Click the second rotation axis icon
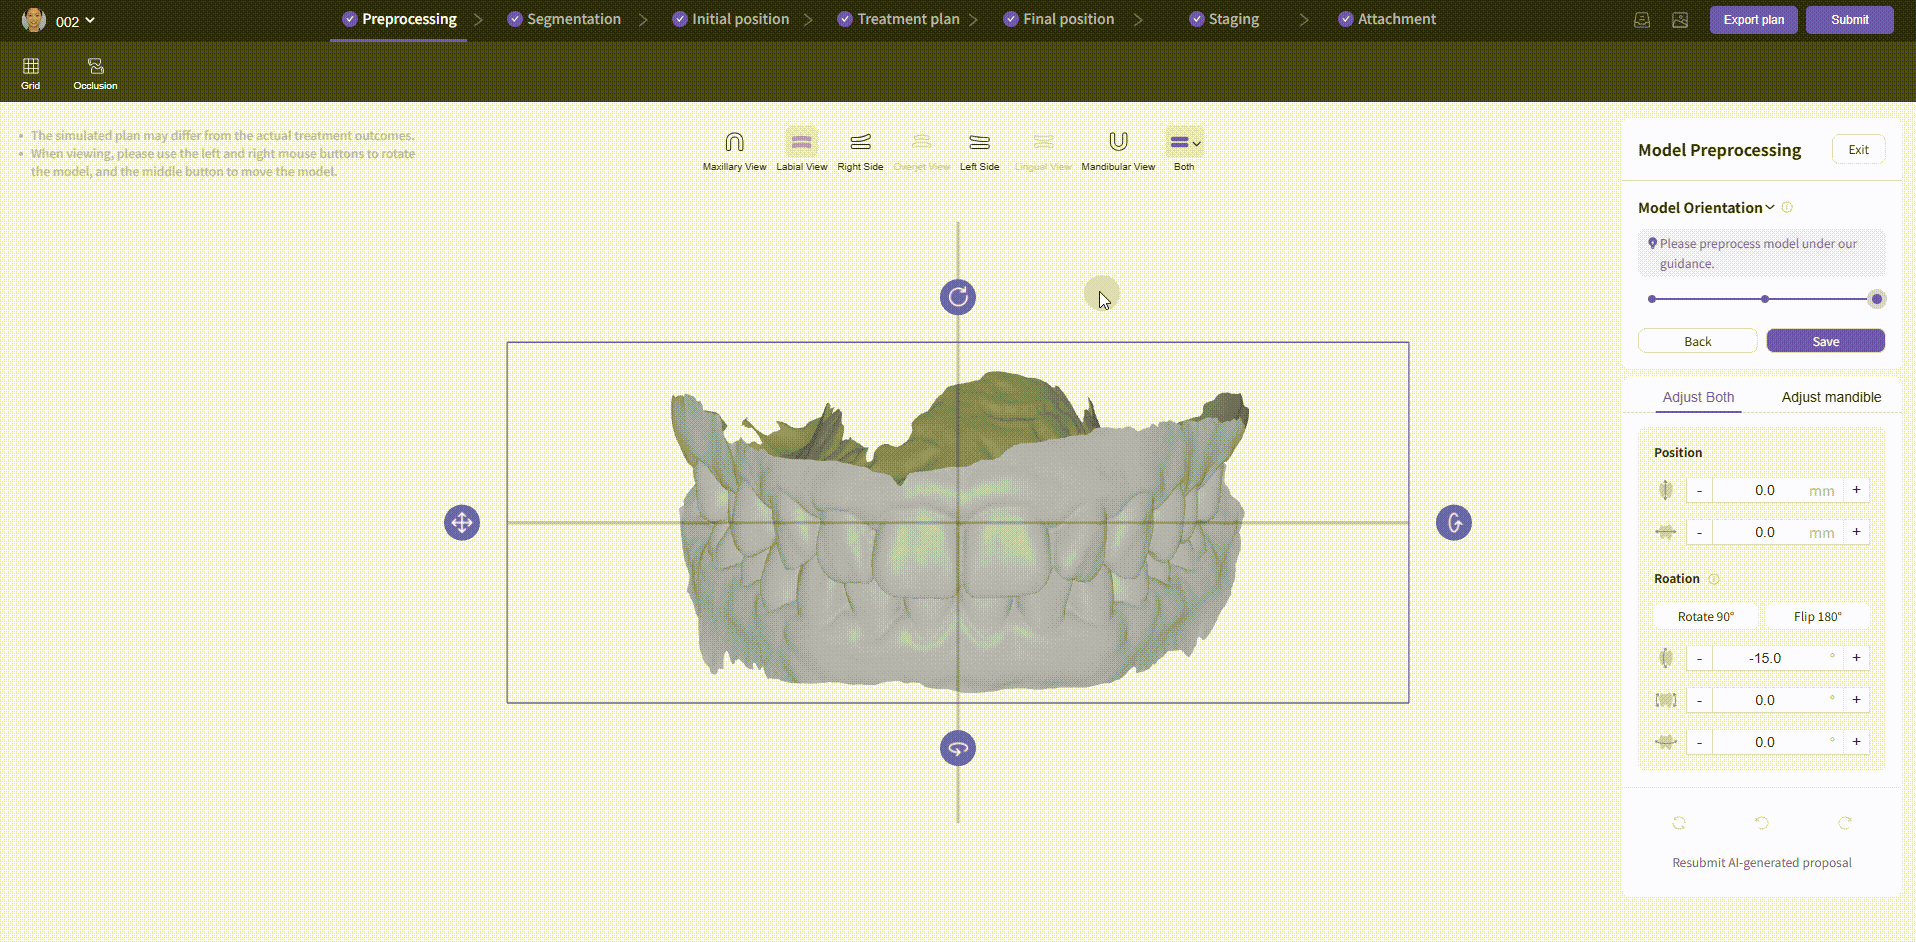Image resolution: width=1916 pixels, height=942 pixels. tap(1666, 700)
